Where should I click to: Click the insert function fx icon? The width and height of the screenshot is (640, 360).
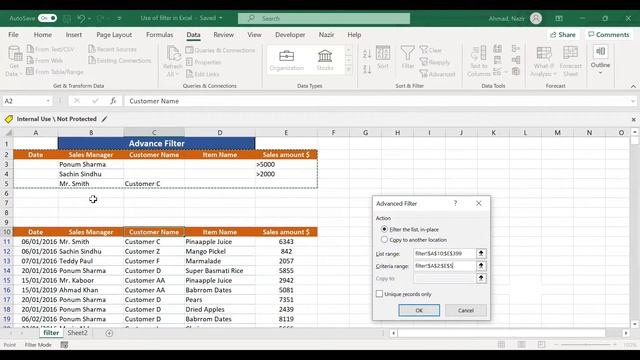pos(113,101)
